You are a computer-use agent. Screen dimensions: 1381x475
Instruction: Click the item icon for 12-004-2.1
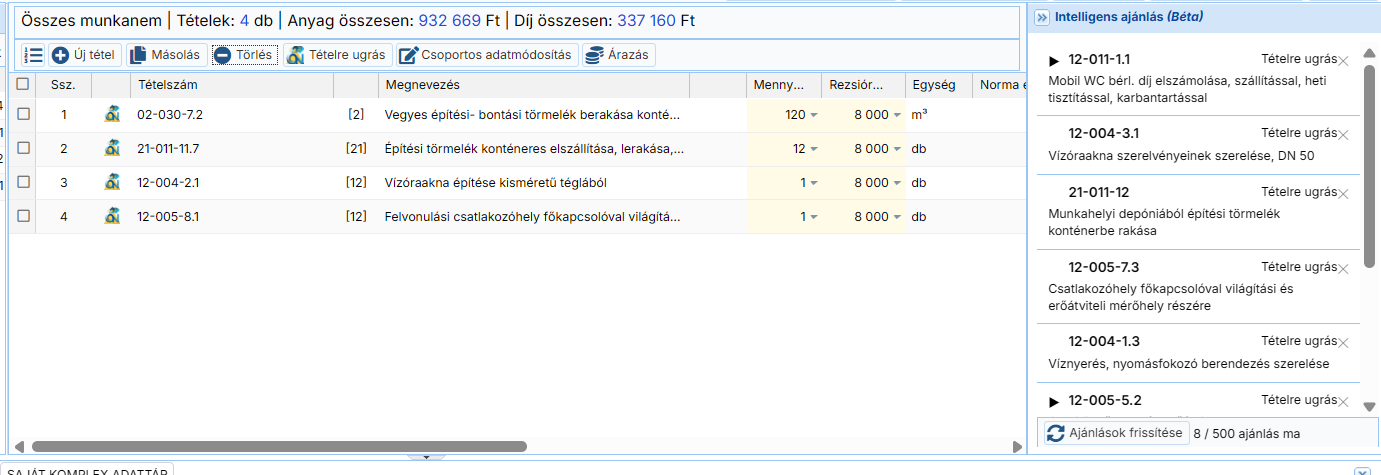pos(112,182)
